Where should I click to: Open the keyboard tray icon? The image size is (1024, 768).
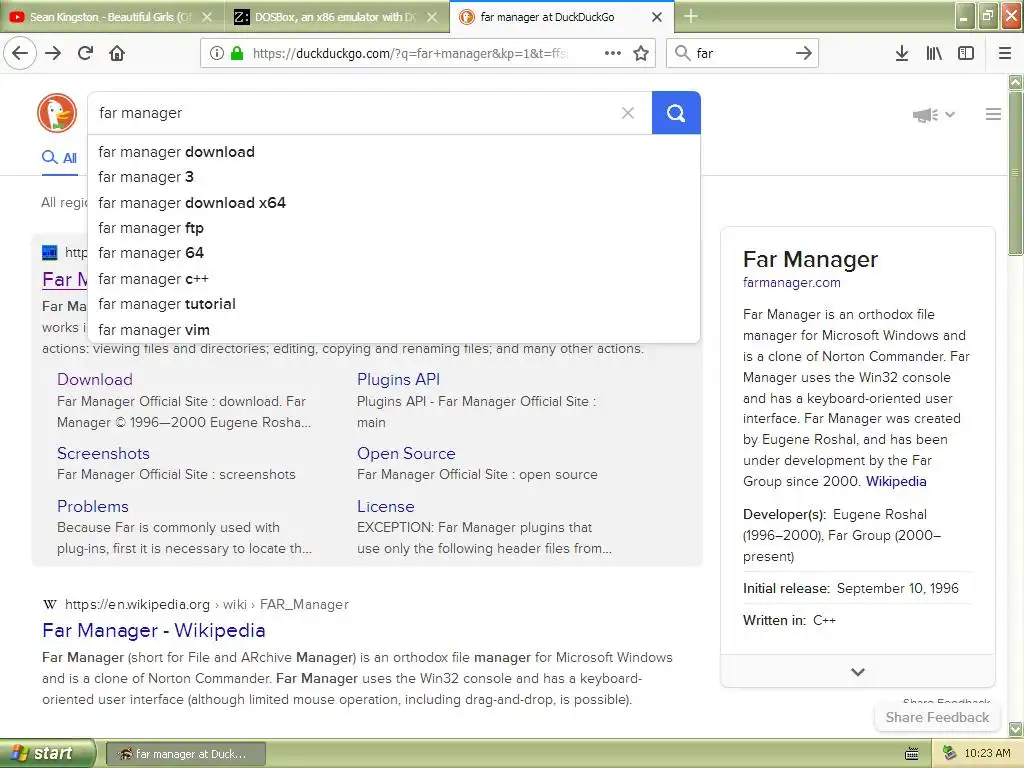click(x=912, y=754)
